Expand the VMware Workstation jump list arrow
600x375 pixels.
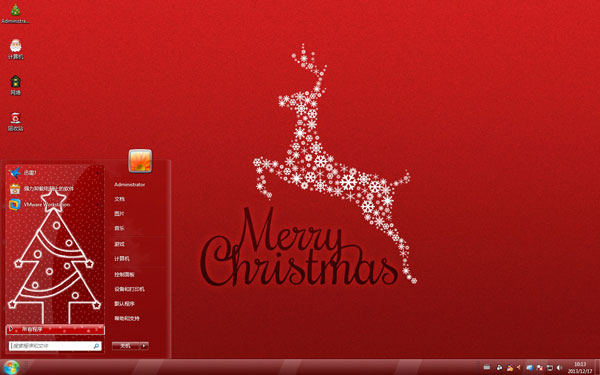[98, 204]
